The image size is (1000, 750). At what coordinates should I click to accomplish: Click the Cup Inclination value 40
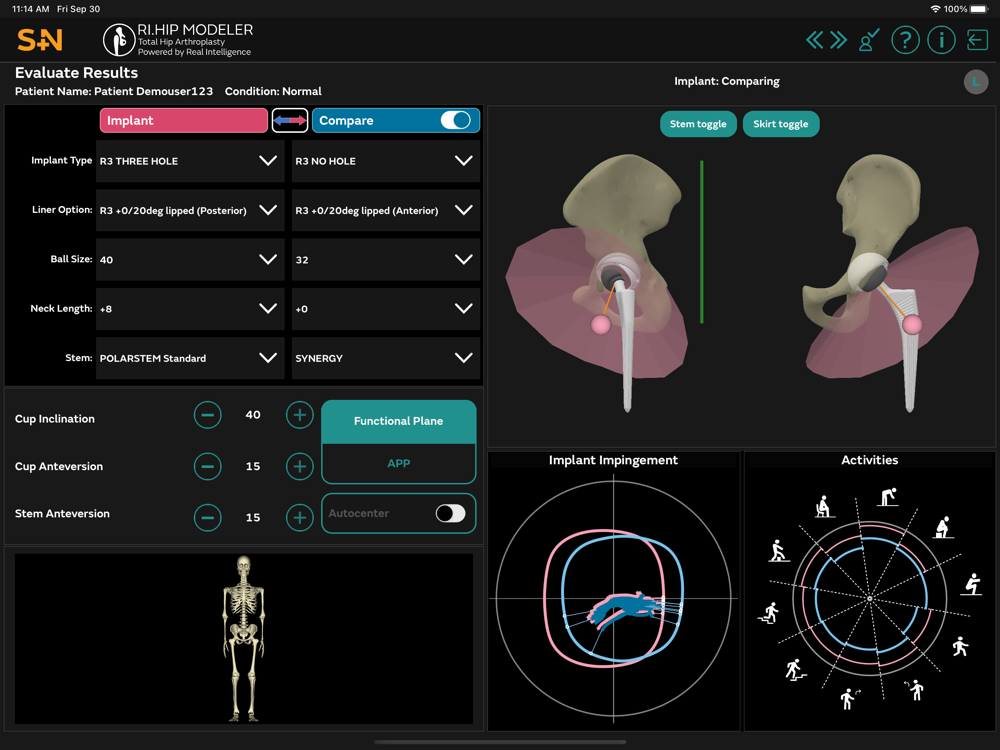click(253, 415)
